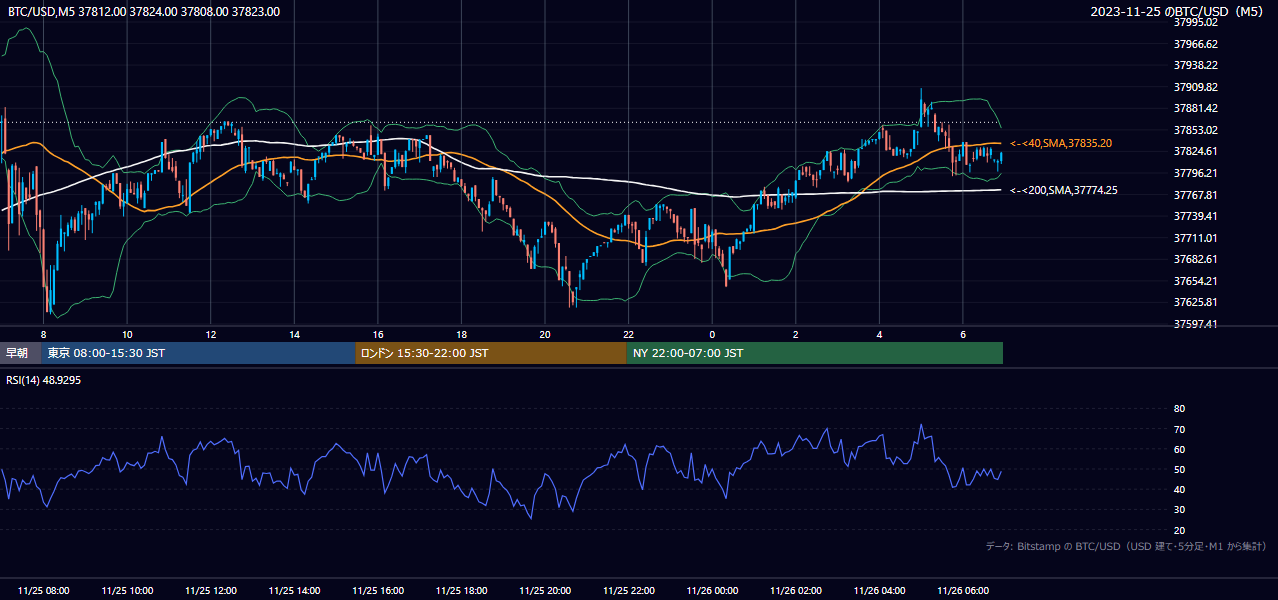This screenshot has width=1278, height=600.
Task: Click the 11/25 20:00 bottom time label
Action: (x=545, y=591)
